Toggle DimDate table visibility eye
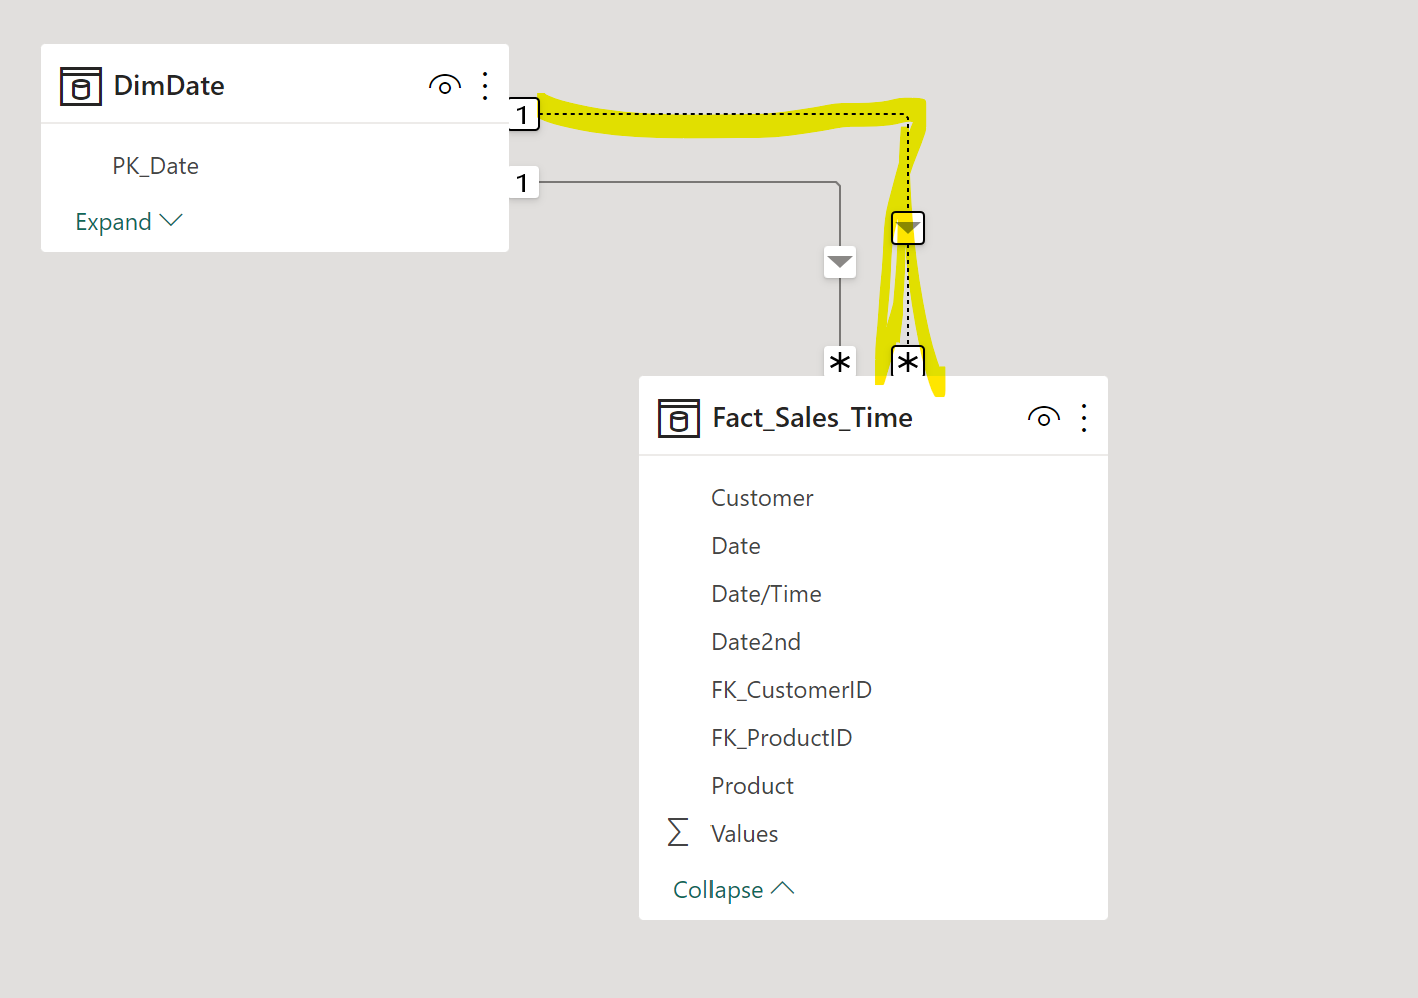This screenshot has width=1418, height=998. pyautogui.click(x=445, y=86)
